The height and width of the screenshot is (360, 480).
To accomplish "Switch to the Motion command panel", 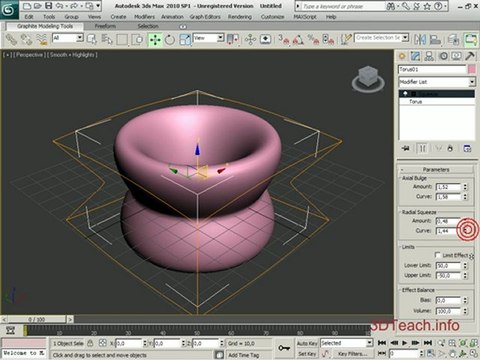I will tap(443, 56).
